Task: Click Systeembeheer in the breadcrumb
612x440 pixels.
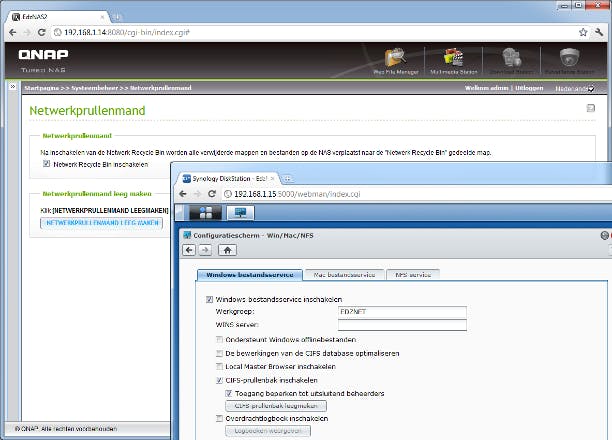Action: pyautogui.click(x=94, y=88)
